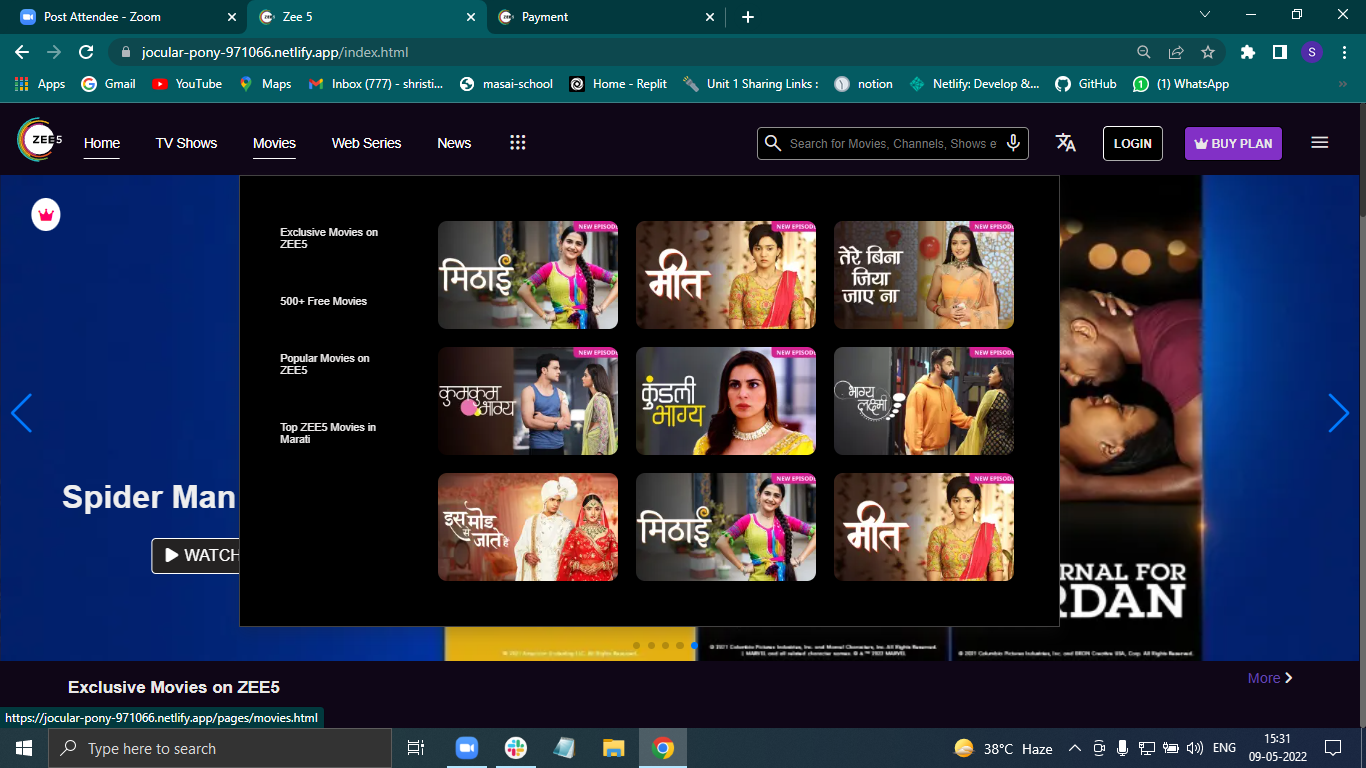
Task: Open Chrome side panel icon
Action: coord(1279,52)
